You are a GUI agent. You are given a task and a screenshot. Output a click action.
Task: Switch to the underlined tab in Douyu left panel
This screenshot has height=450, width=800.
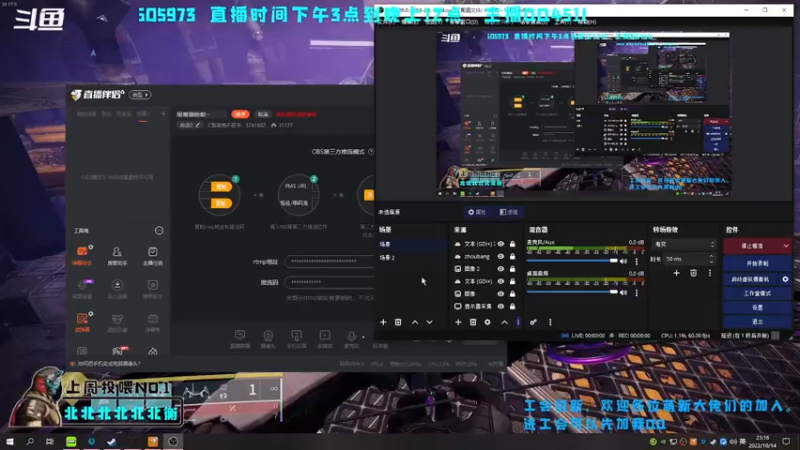[x=143, y=114]
